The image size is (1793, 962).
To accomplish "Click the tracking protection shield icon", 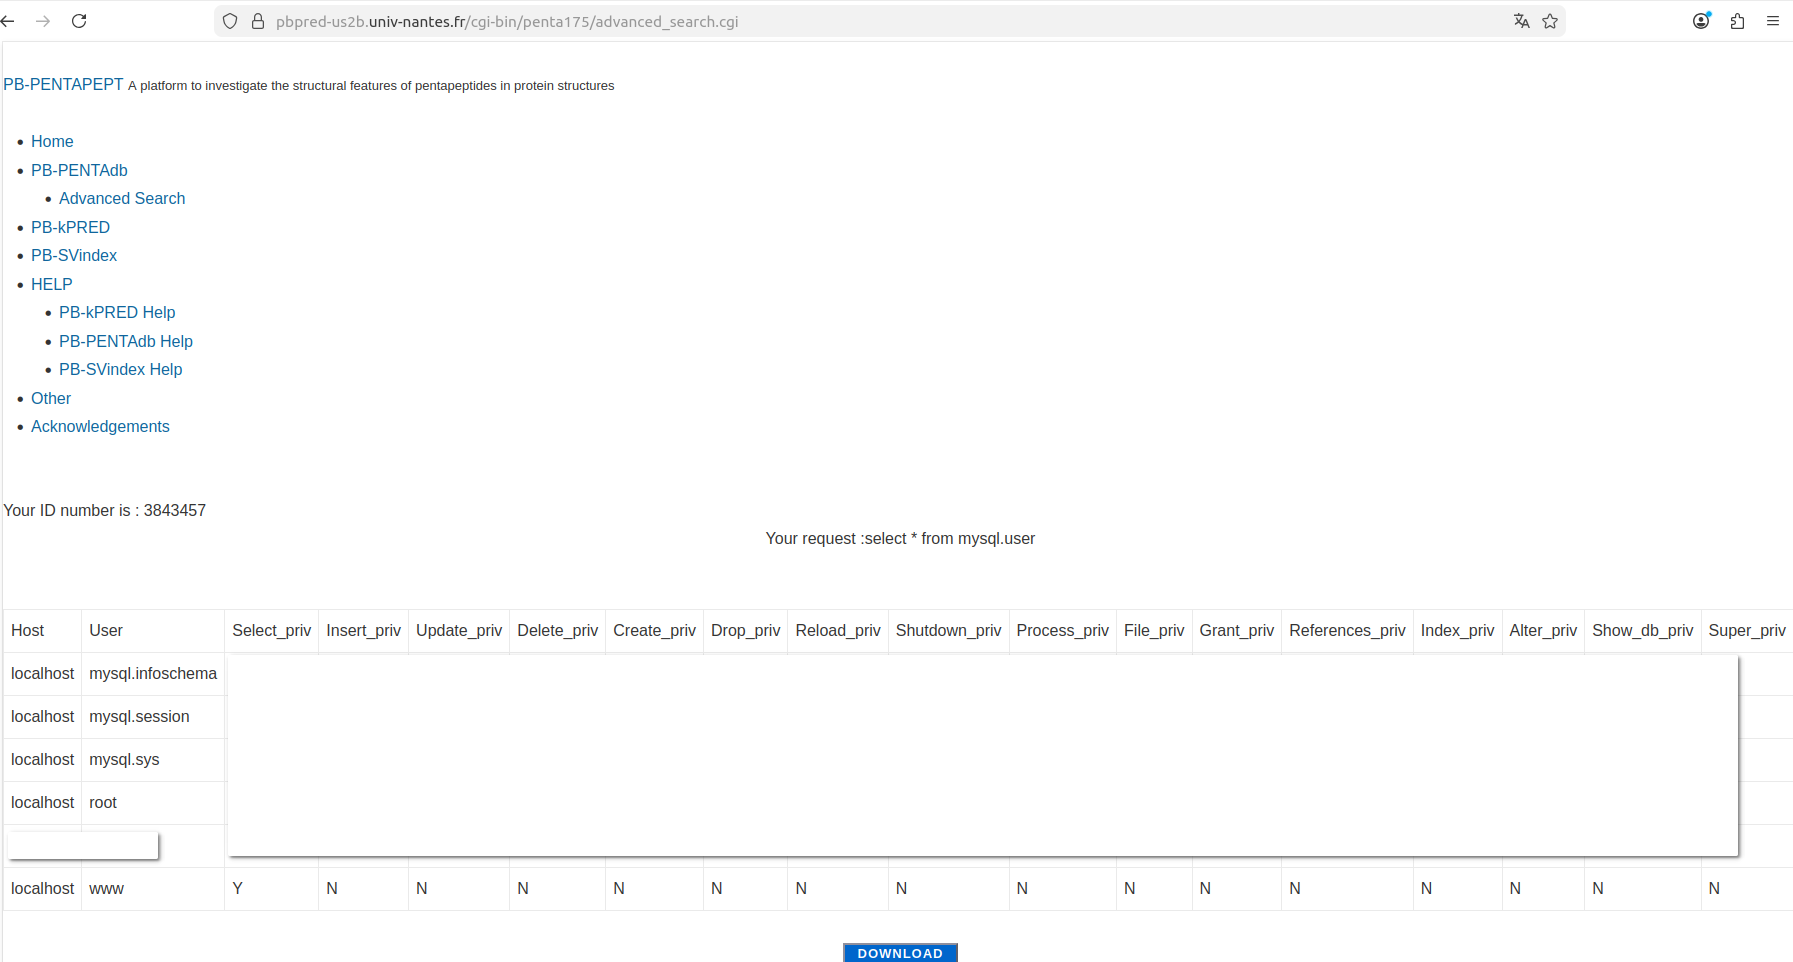I will click(230, 21).
